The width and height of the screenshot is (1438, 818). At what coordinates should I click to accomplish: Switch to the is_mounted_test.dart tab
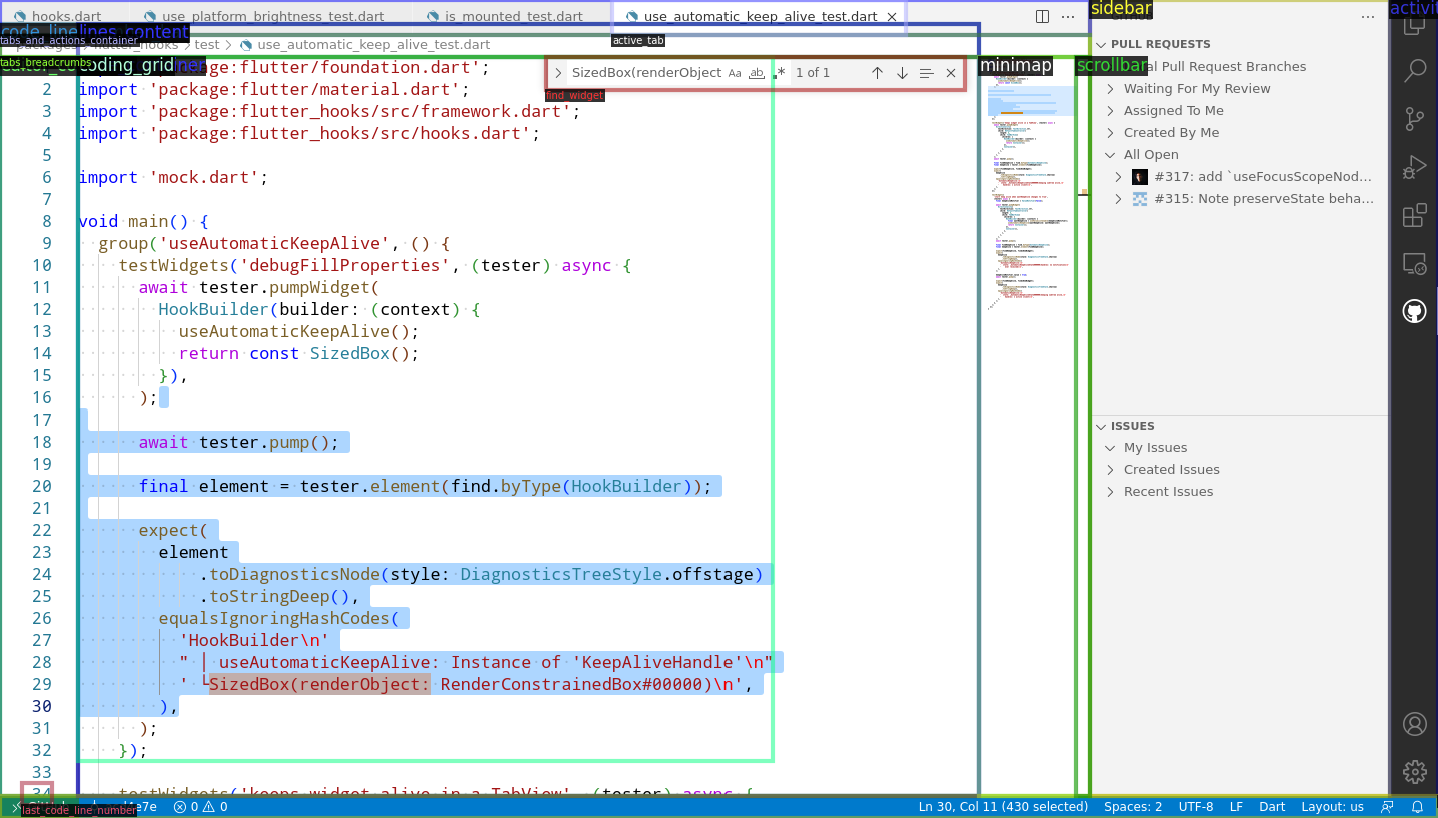[513, 17]
